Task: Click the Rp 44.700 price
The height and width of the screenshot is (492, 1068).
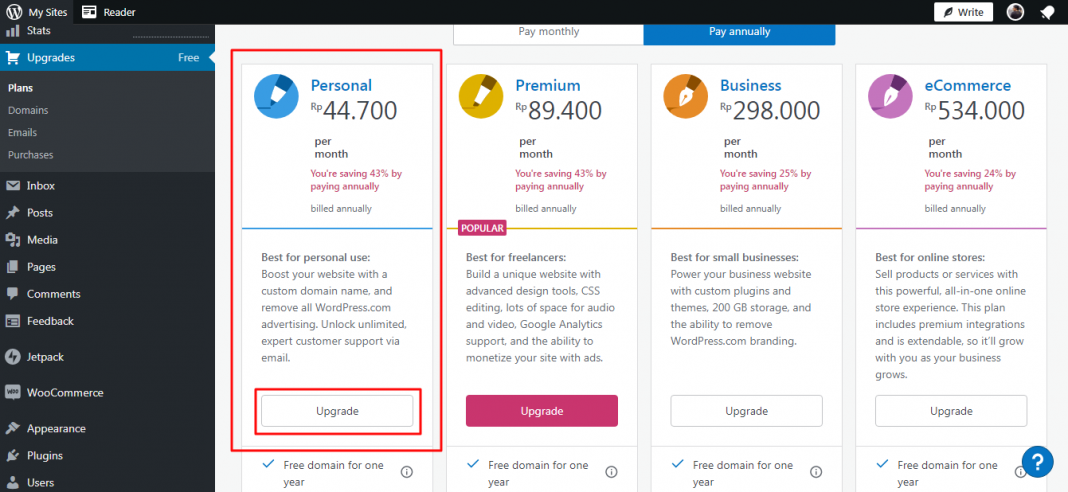Action: pos(354,110)
